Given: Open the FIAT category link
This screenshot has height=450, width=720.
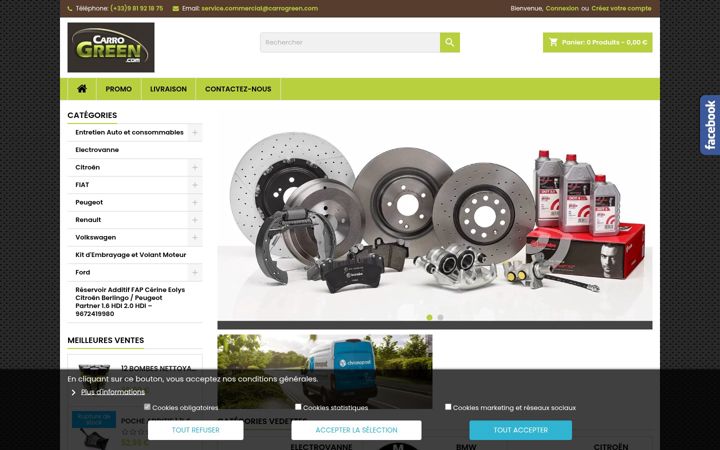Looking at the screenshot, I should point(82,185).
